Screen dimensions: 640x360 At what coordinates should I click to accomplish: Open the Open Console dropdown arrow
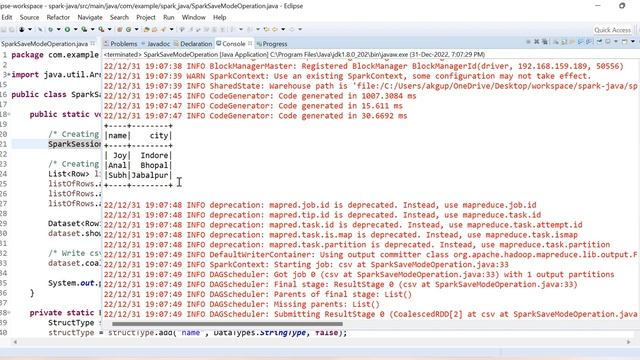click(x=633, y=42)
